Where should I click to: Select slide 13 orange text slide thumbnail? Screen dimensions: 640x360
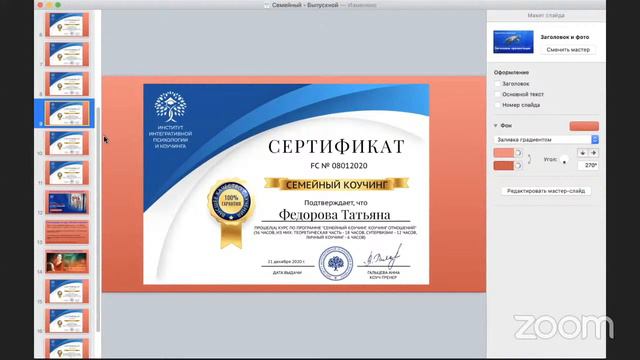67,232
